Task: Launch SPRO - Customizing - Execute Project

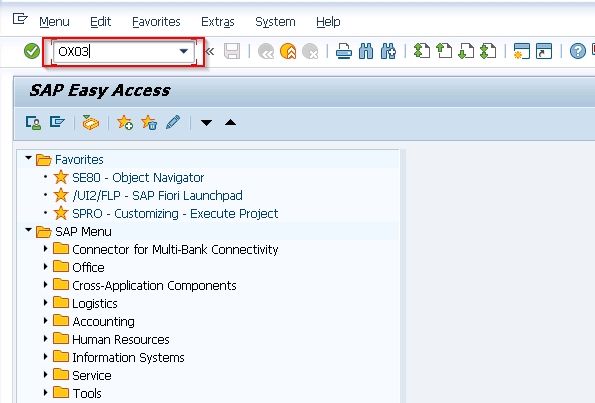Action: (175, 214)
